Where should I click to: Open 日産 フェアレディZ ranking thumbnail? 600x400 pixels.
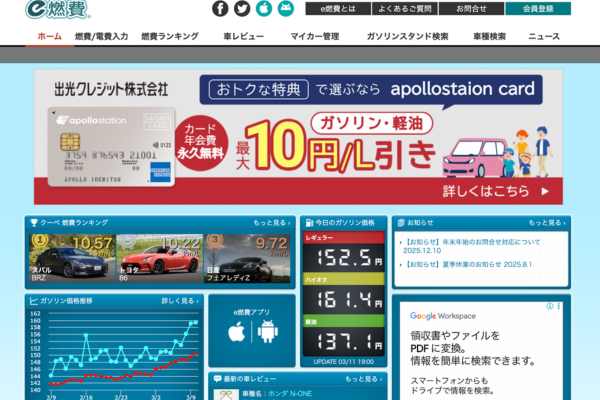(247, 258)
